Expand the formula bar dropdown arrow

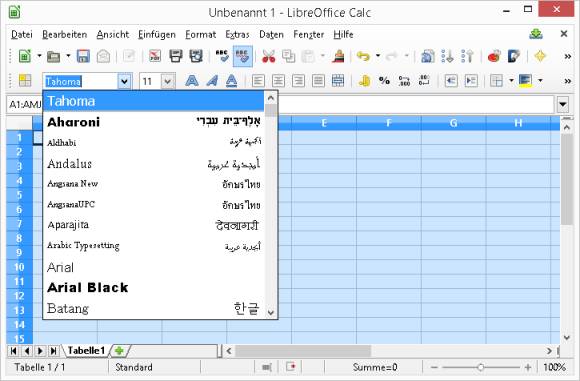point(563,105)
